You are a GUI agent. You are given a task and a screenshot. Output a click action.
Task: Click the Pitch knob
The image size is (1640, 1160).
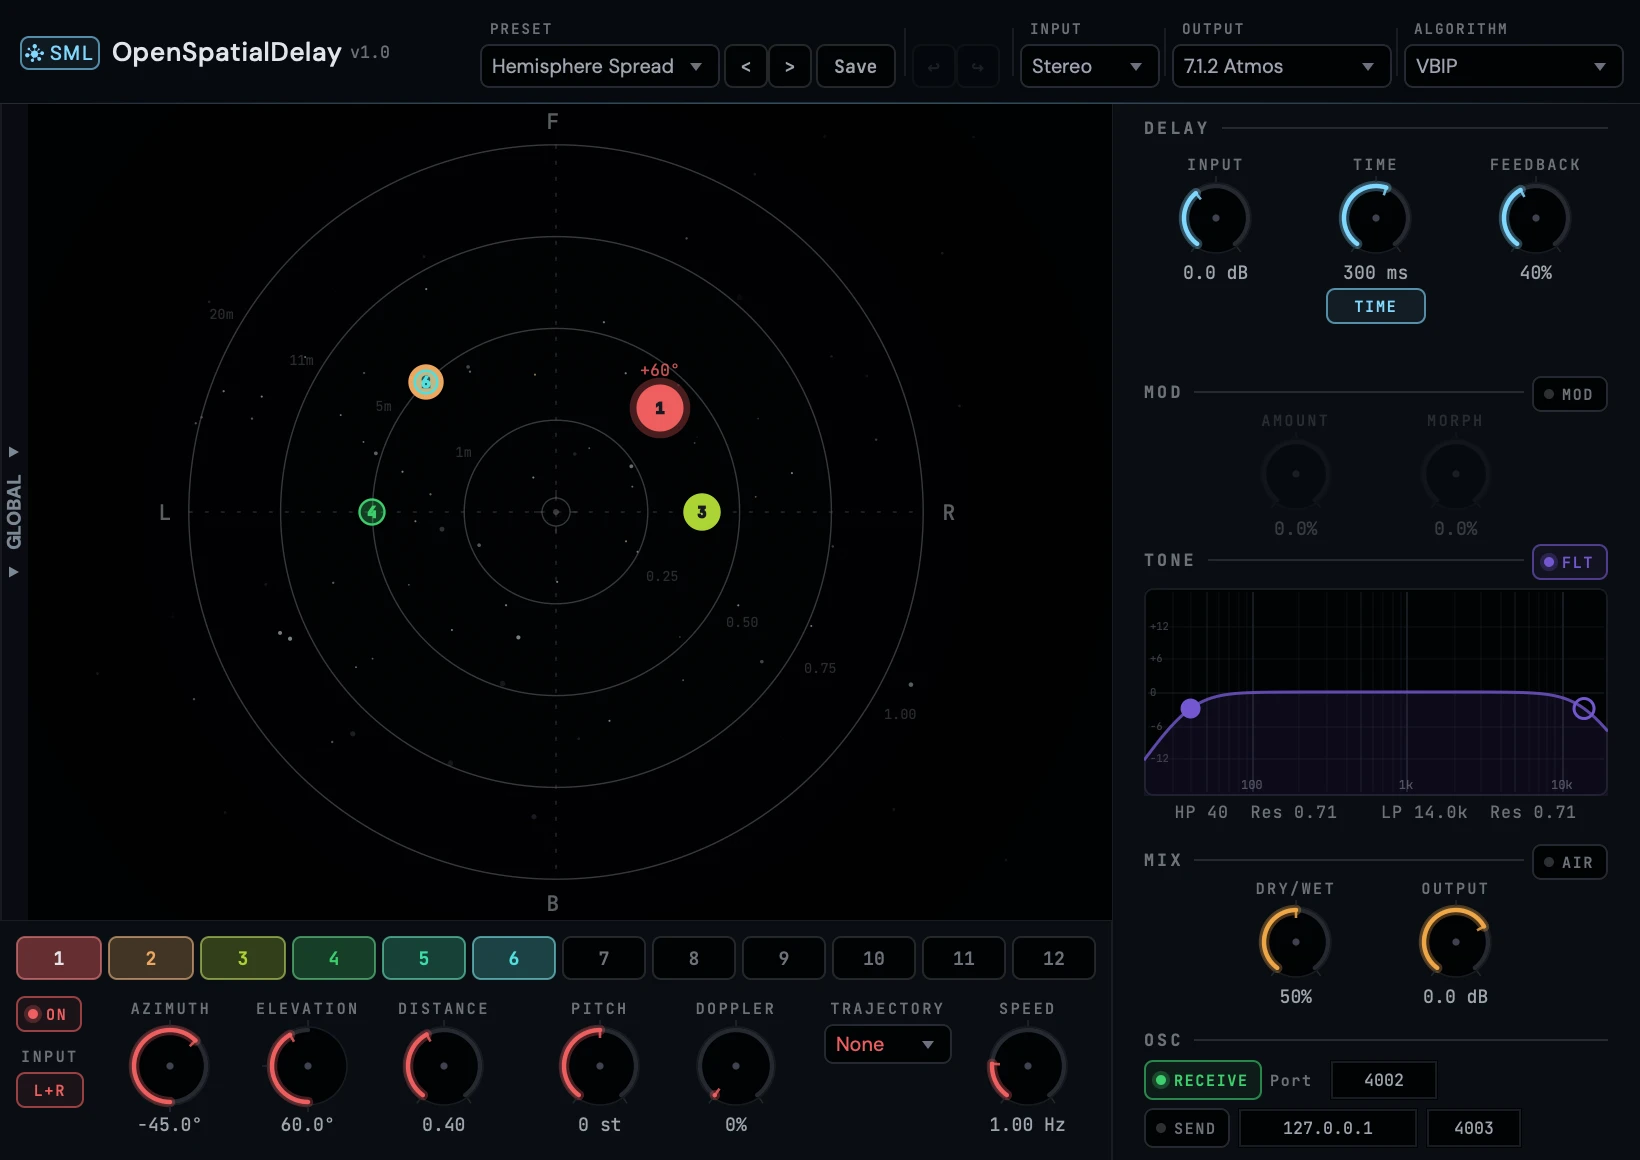(600, 1066)
